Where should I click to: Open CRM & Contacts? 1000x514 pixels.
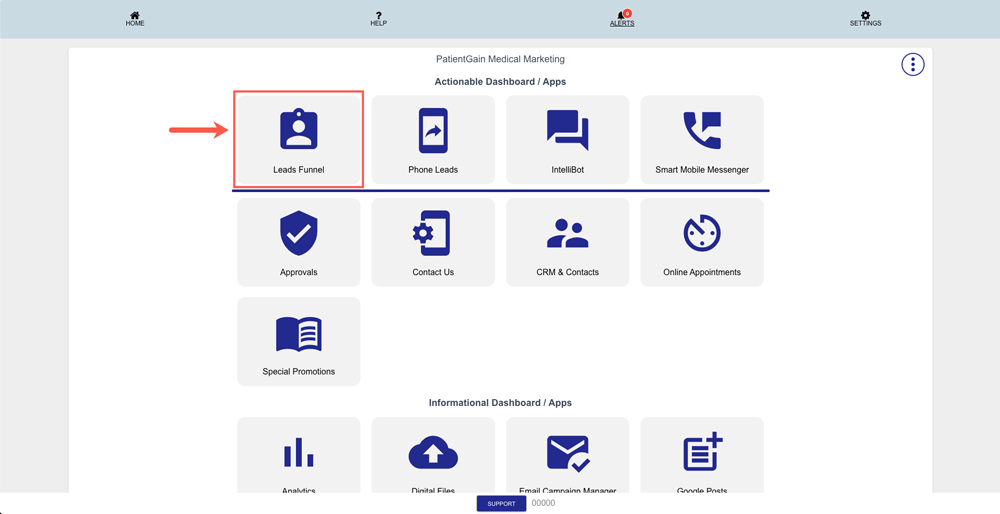(x=568, y=242)
